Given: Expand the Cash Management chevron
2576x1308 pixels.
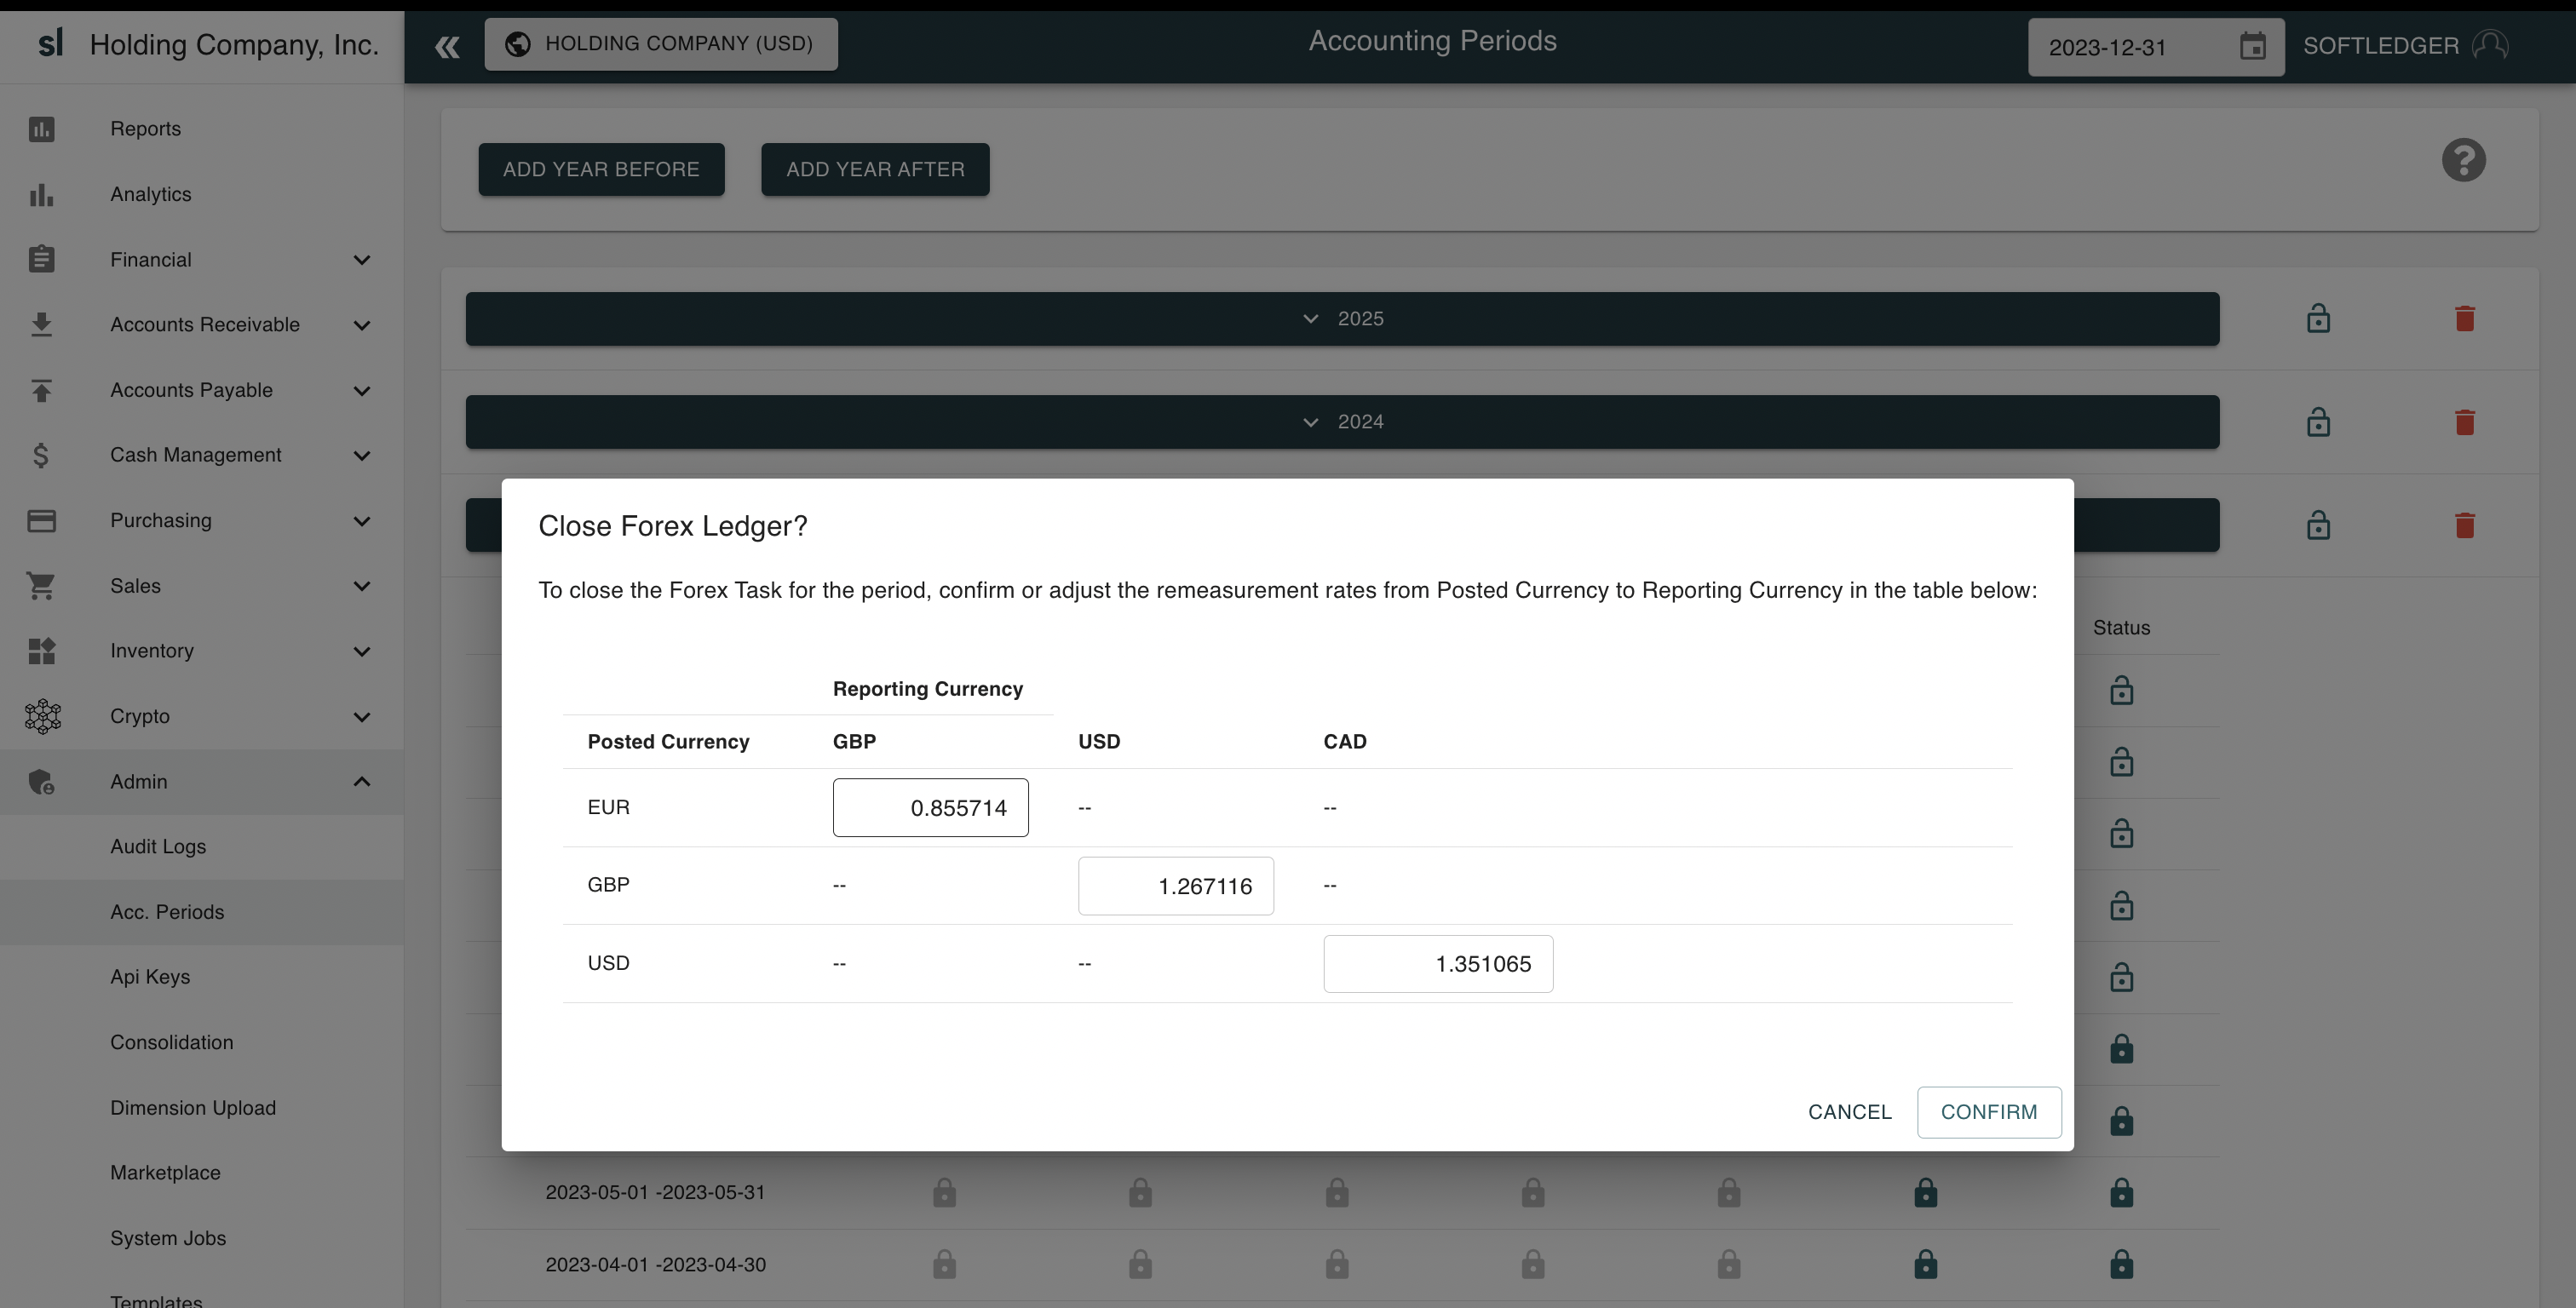Looking at the screenshot, I should [x=362, y=456].
